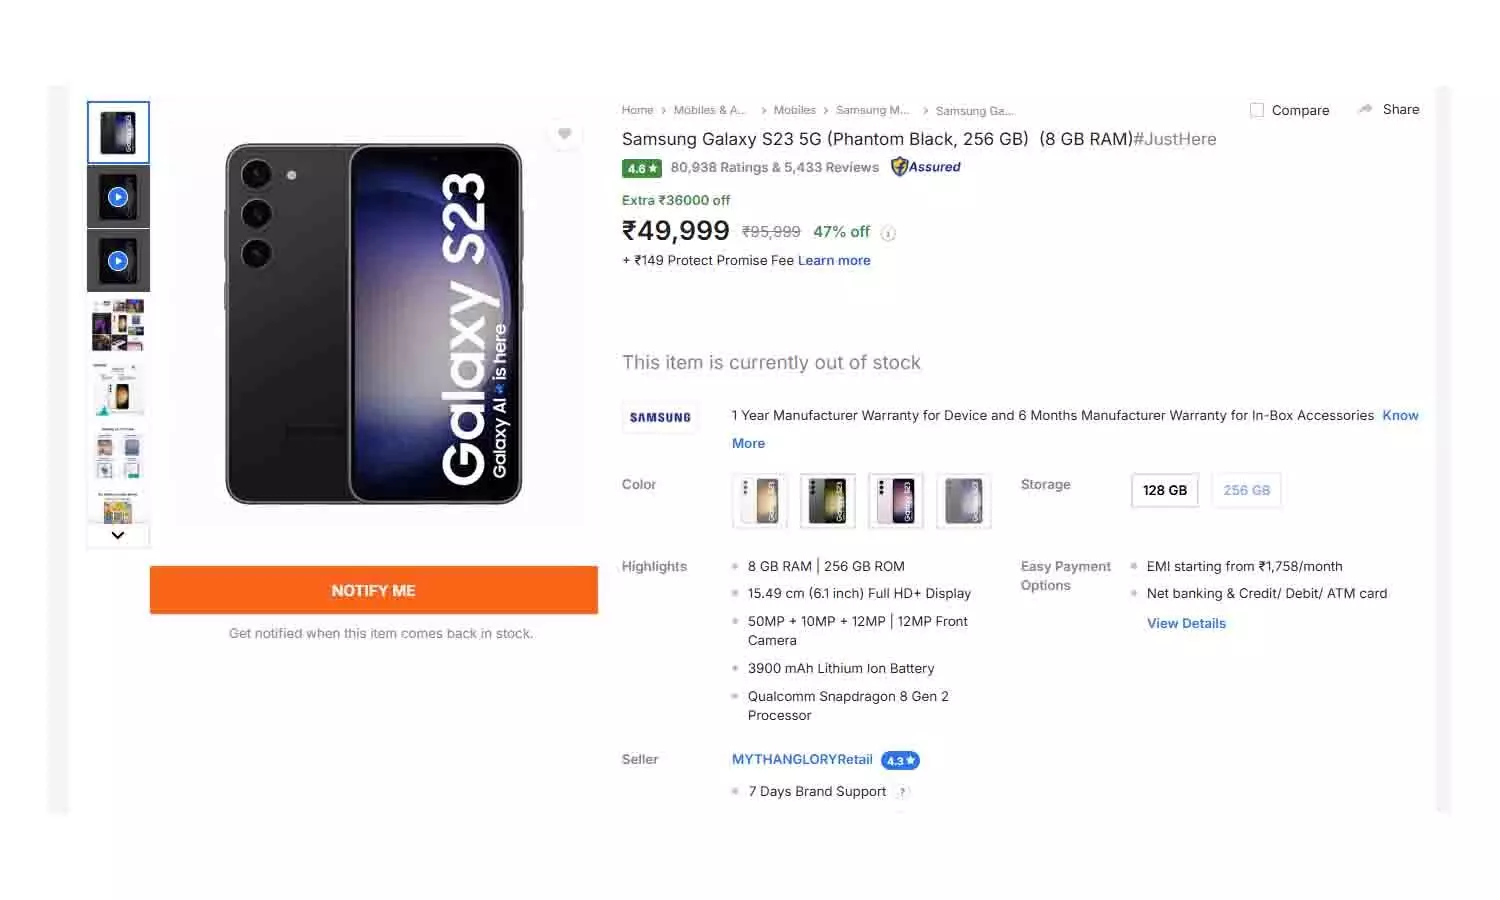Enable the Compare checkbox
The width and height of the screenshot is (1500, 900).
click(x=1257, y=110)
